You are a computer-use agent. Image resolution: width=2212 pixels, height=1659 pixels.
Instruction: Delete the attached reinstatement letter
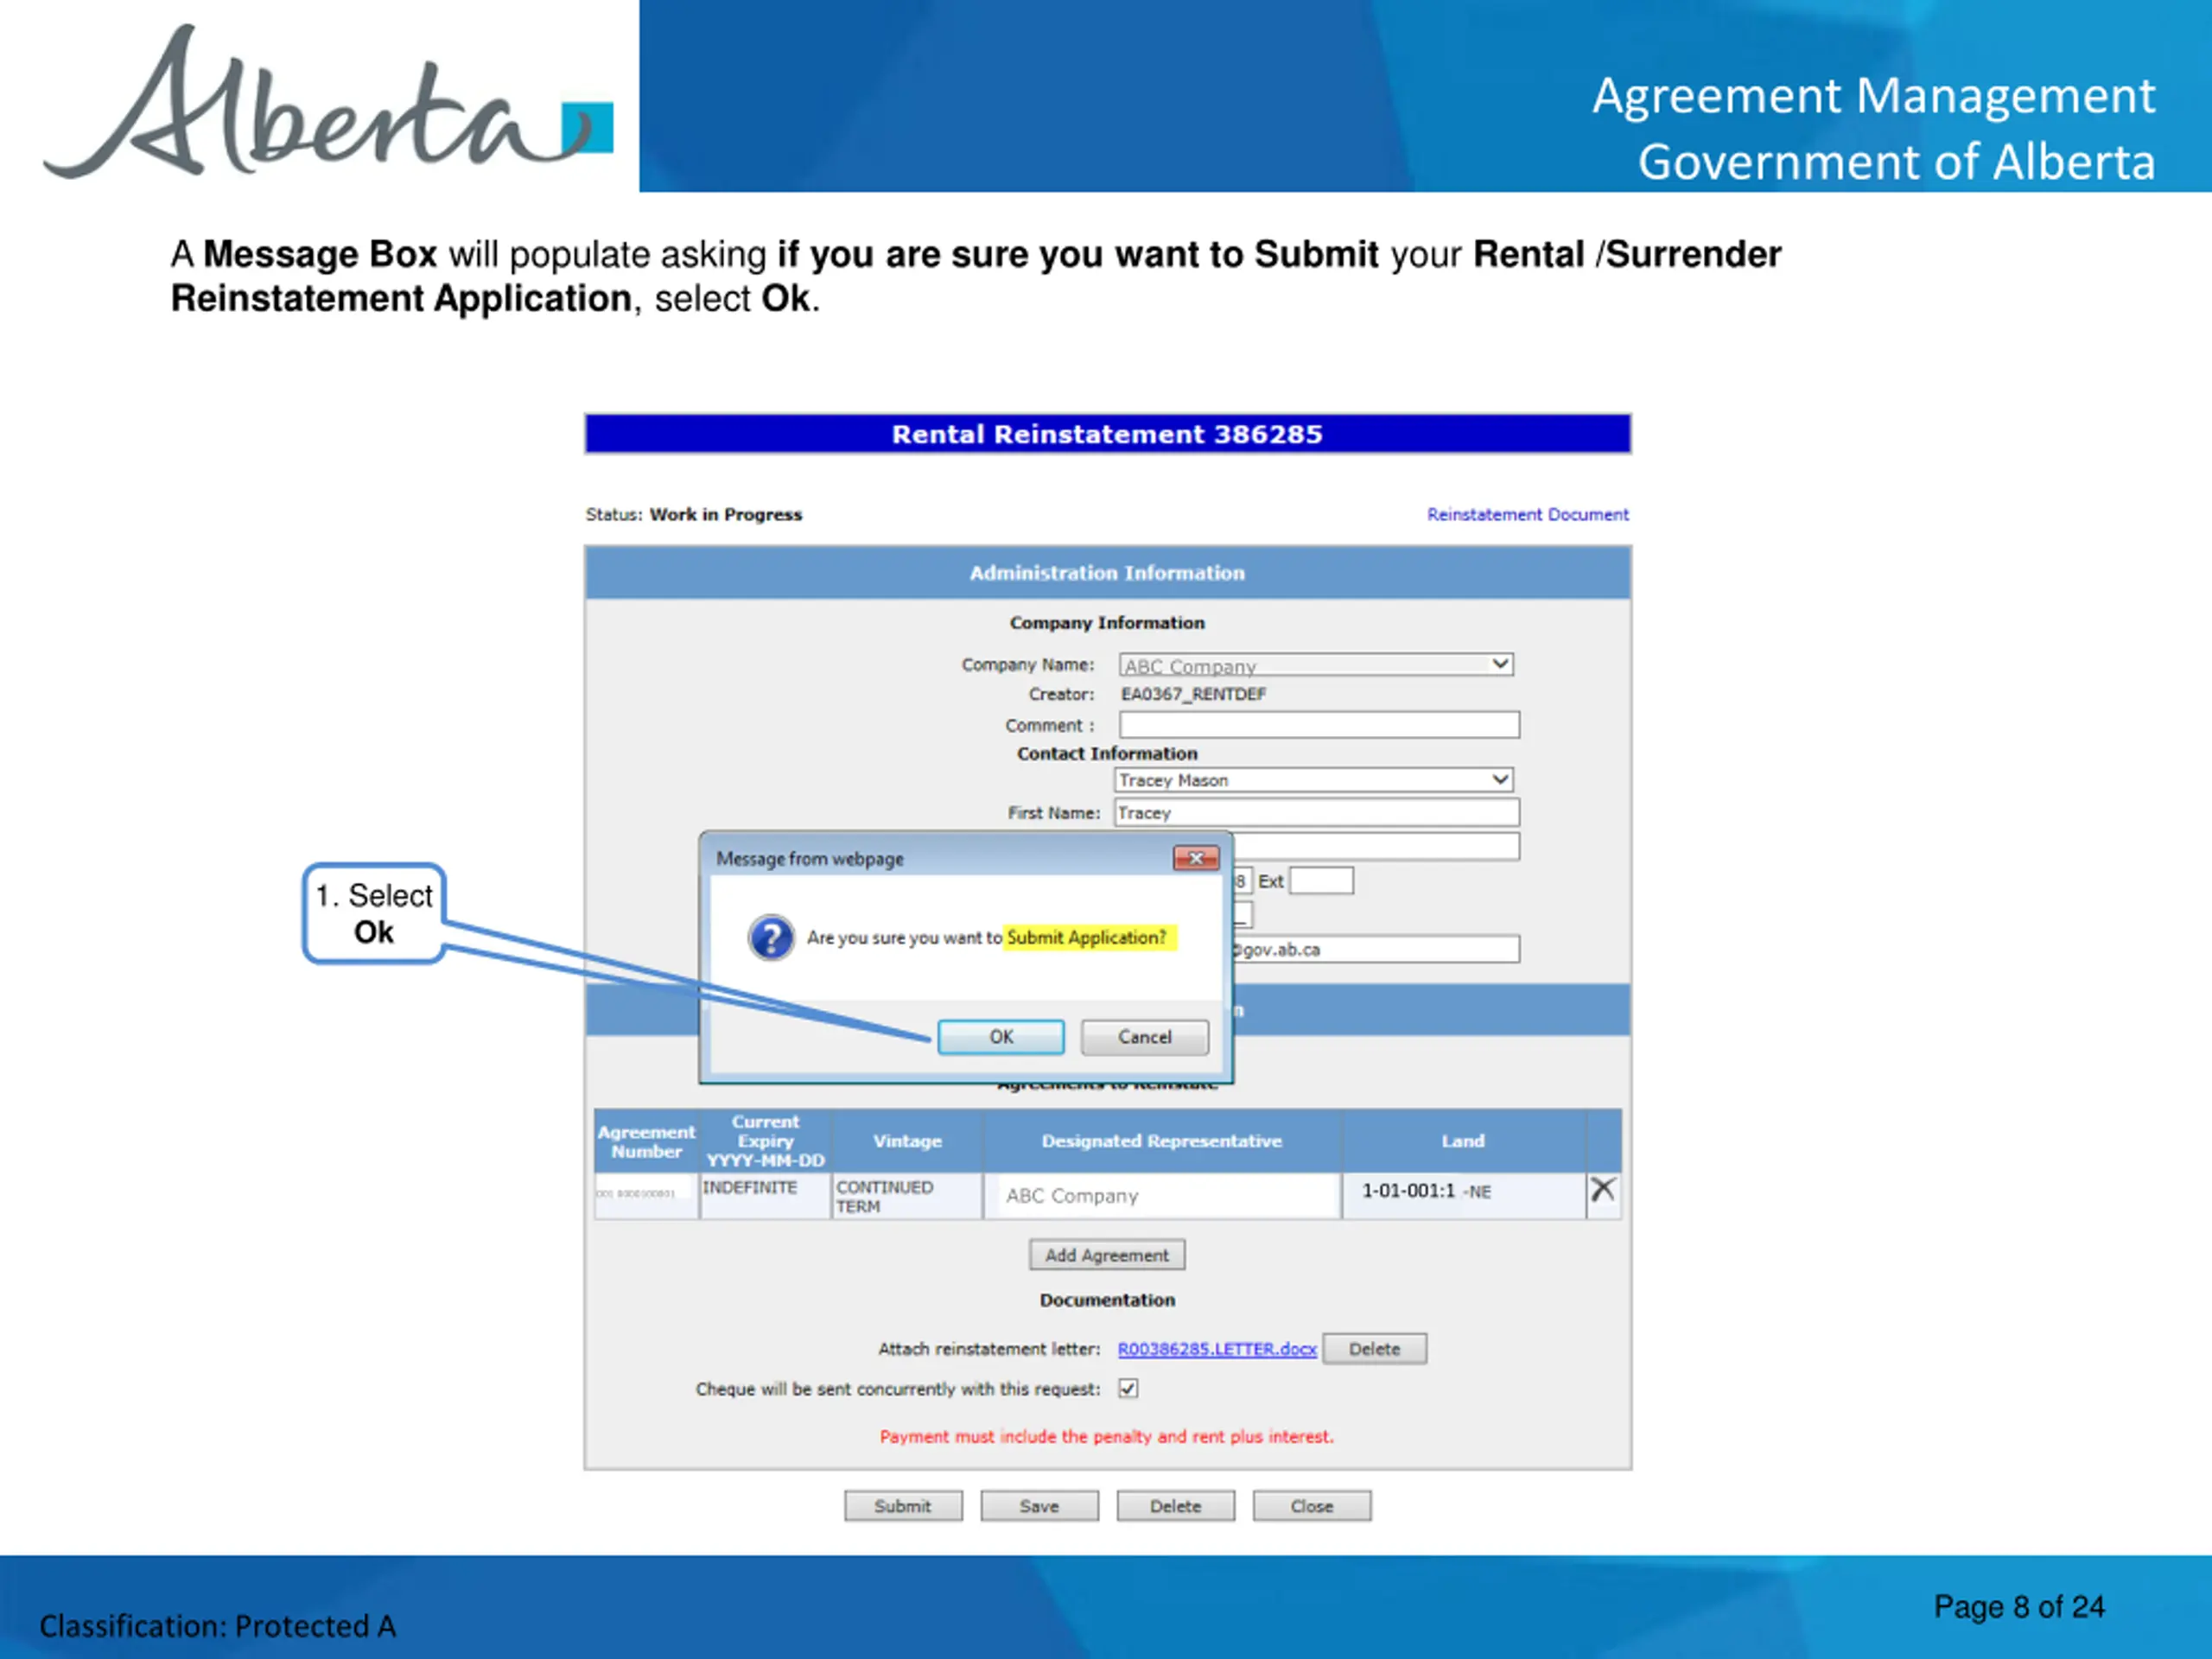click(x=1374, y=1349)
